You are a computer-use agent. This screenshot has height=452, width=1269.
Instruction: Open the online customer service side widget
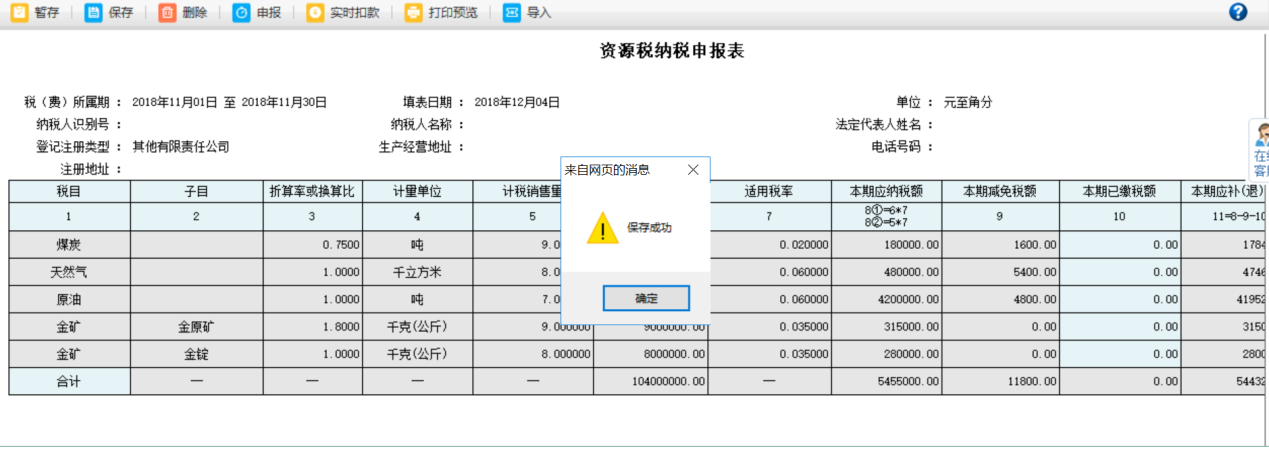pos(1260,150)
